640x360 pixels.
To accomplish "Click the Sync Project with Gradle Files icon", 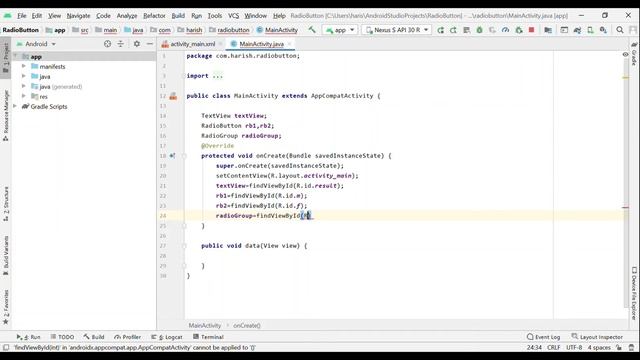I will (577, 30).
